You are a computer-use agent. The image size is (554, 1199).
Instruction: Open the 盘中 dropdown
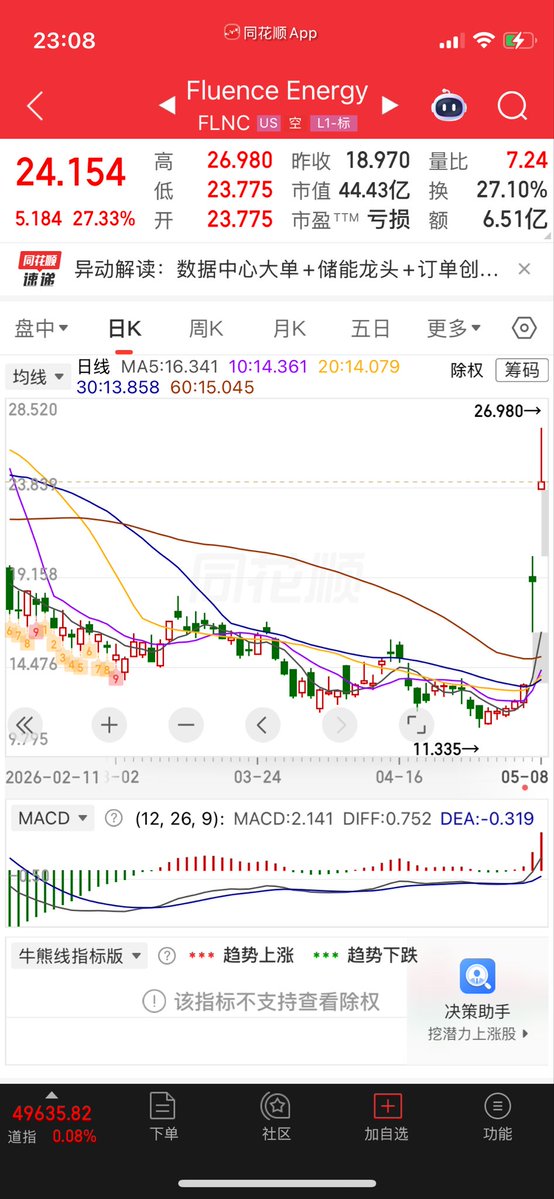[41, 329]
